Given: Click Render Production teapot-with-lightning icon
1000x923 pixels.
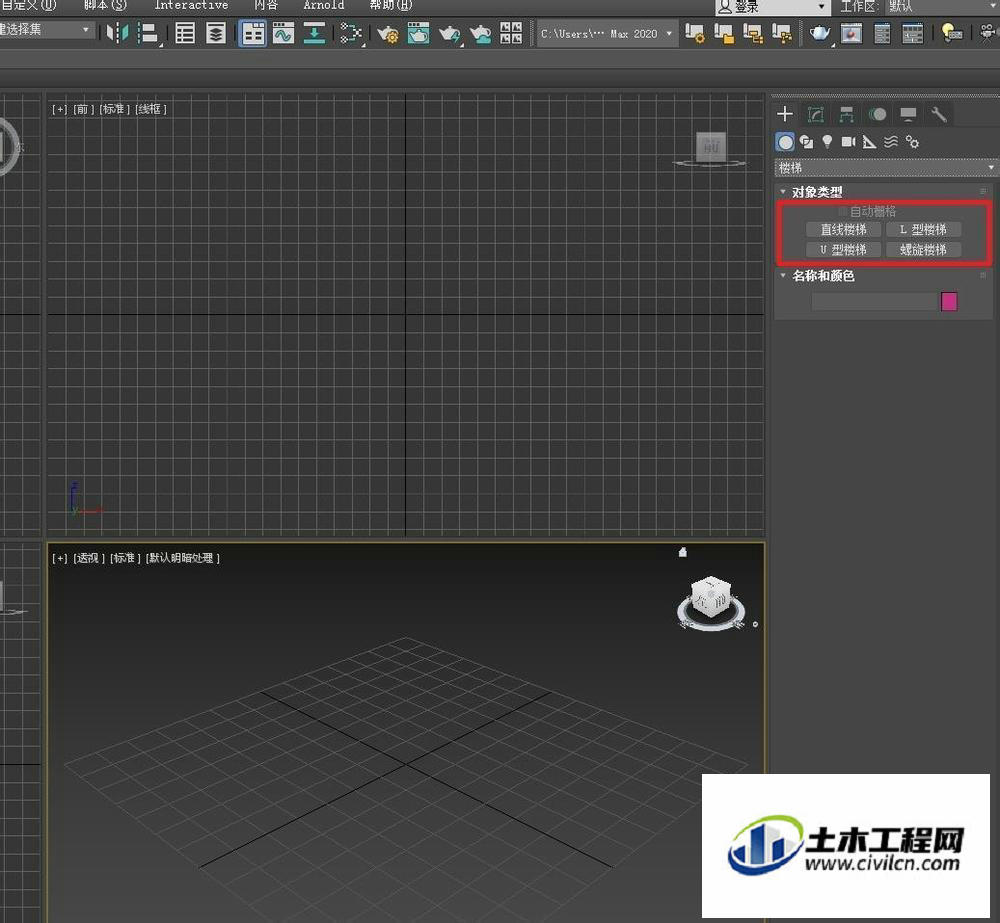Looking at the screenshot, I should [450, 33].
